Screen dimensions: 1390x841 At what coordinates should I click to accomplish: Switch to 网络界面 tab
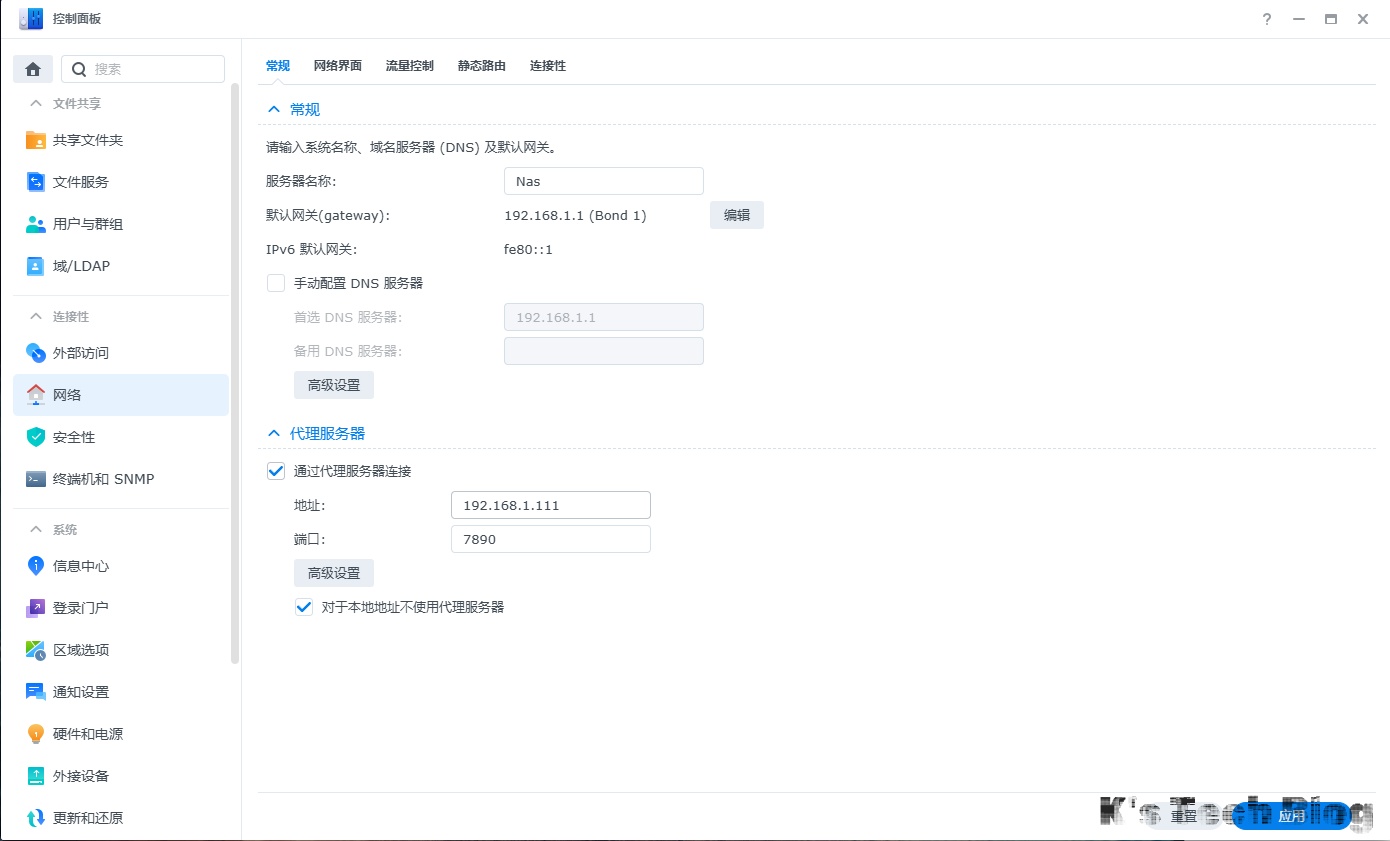[337, 66]
